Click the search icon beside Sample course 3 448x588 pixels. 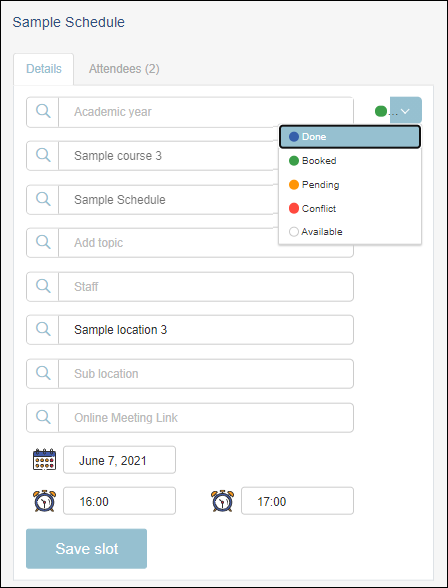point(43,155)
